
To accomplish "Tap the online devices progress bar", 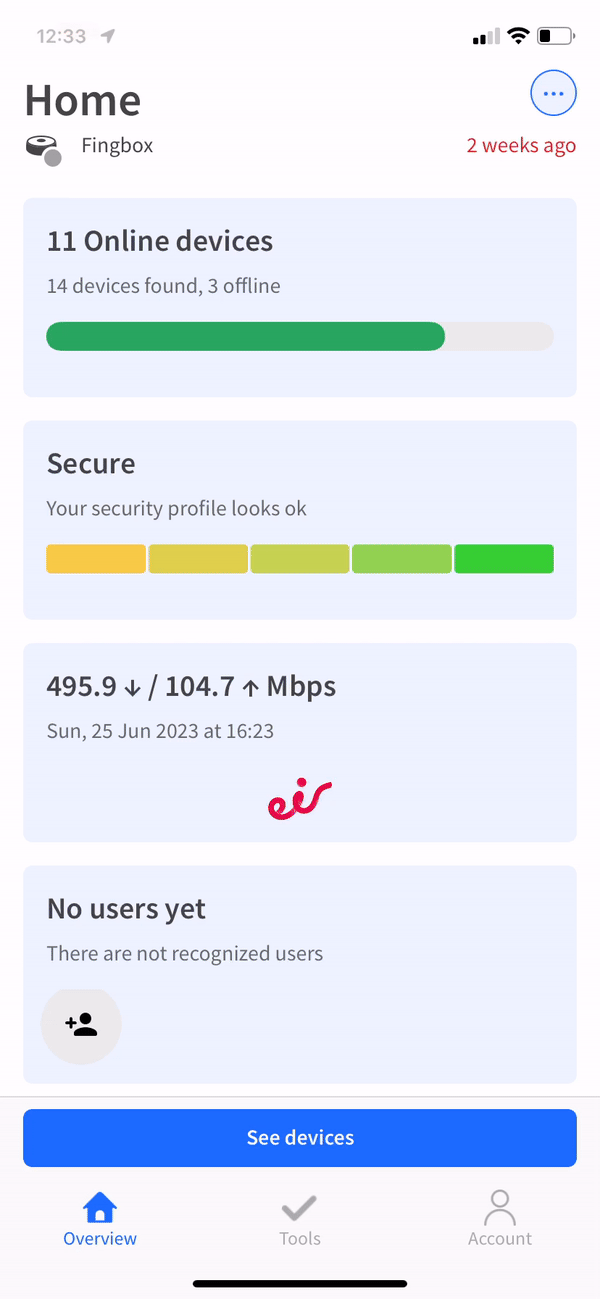I will click(299, 336).
